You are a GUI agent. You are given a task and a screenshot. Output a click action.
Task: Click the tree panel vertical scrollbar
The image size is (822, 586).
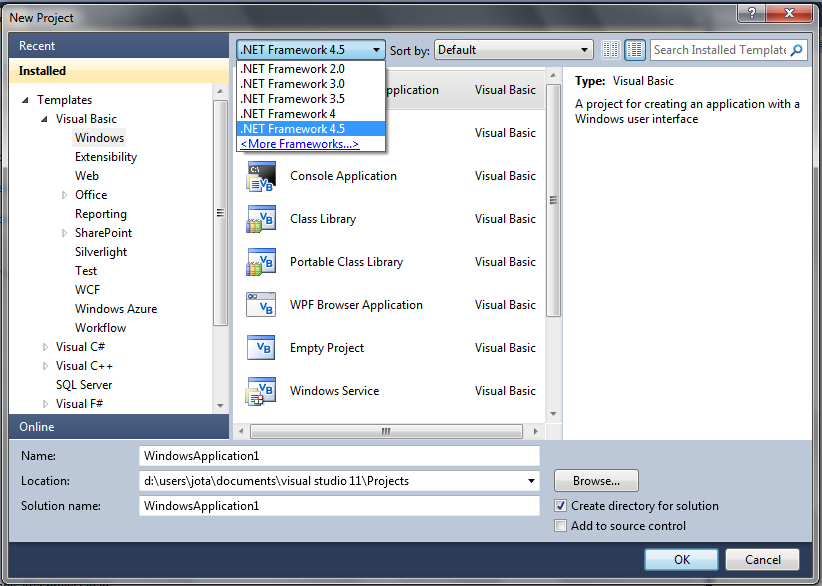click(x=220, y=213)
